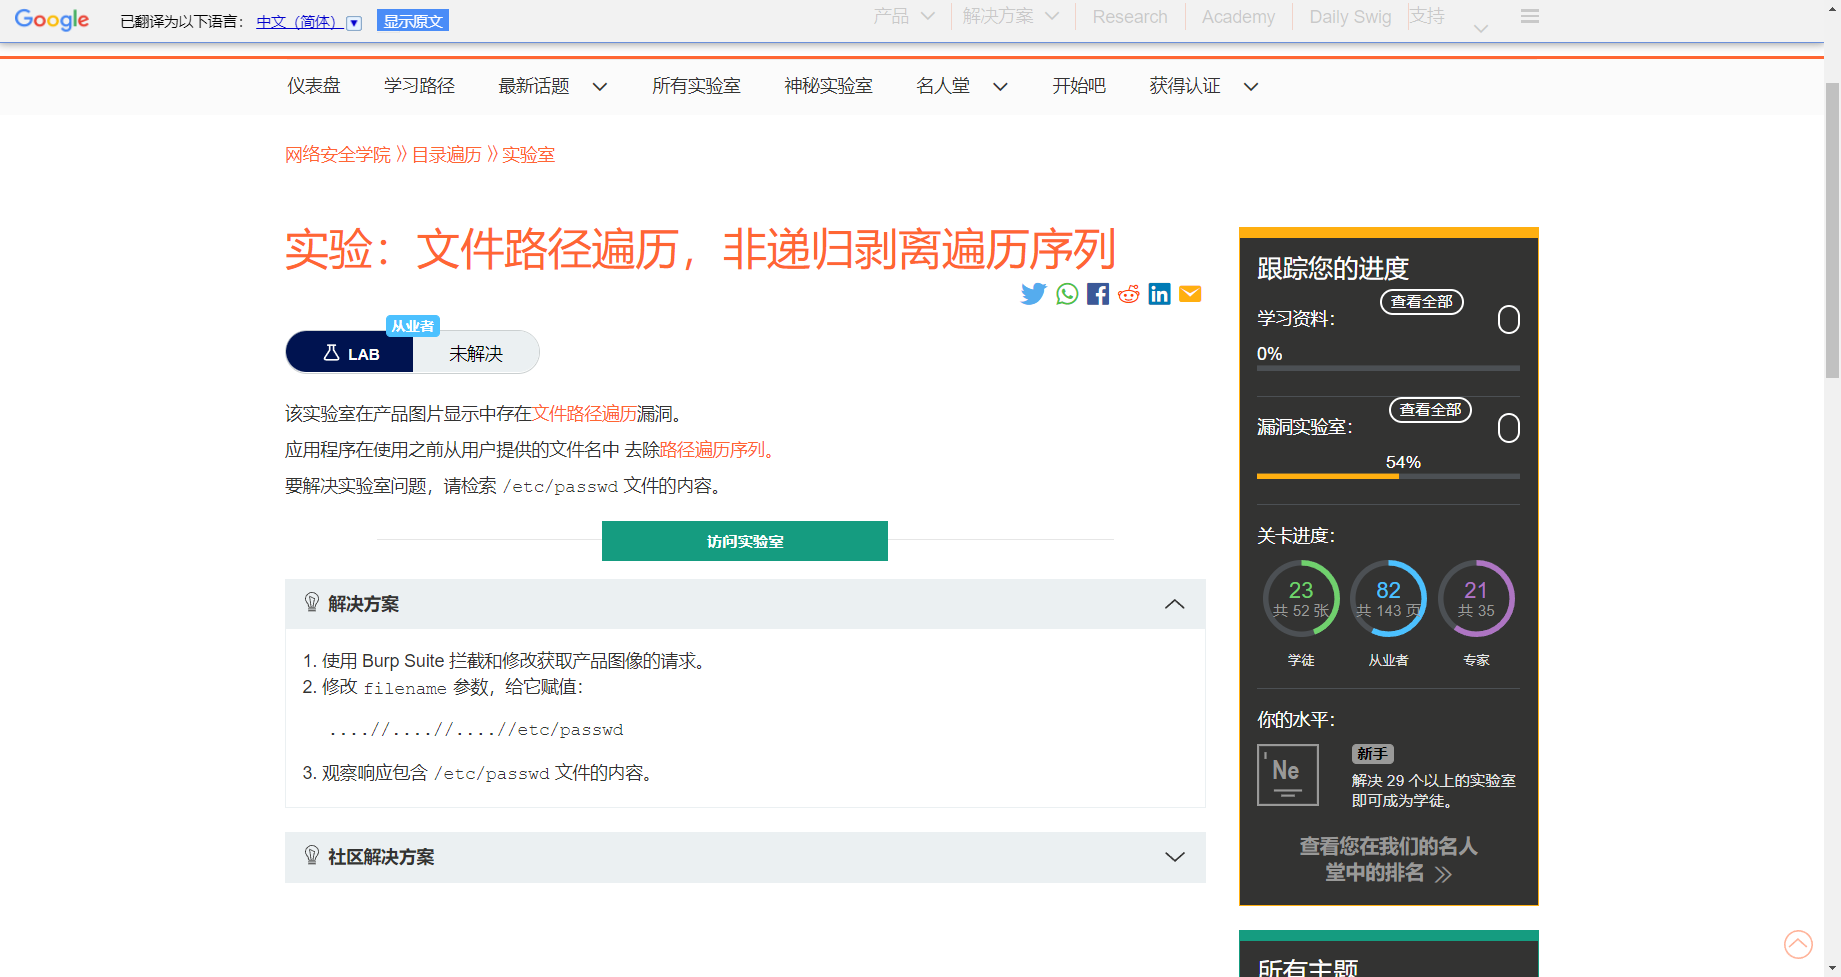This screenshot has height=977, width=1841.
Task: Click the 新手 level tag
Action: pyautogui.click(x=1372, y=754)
